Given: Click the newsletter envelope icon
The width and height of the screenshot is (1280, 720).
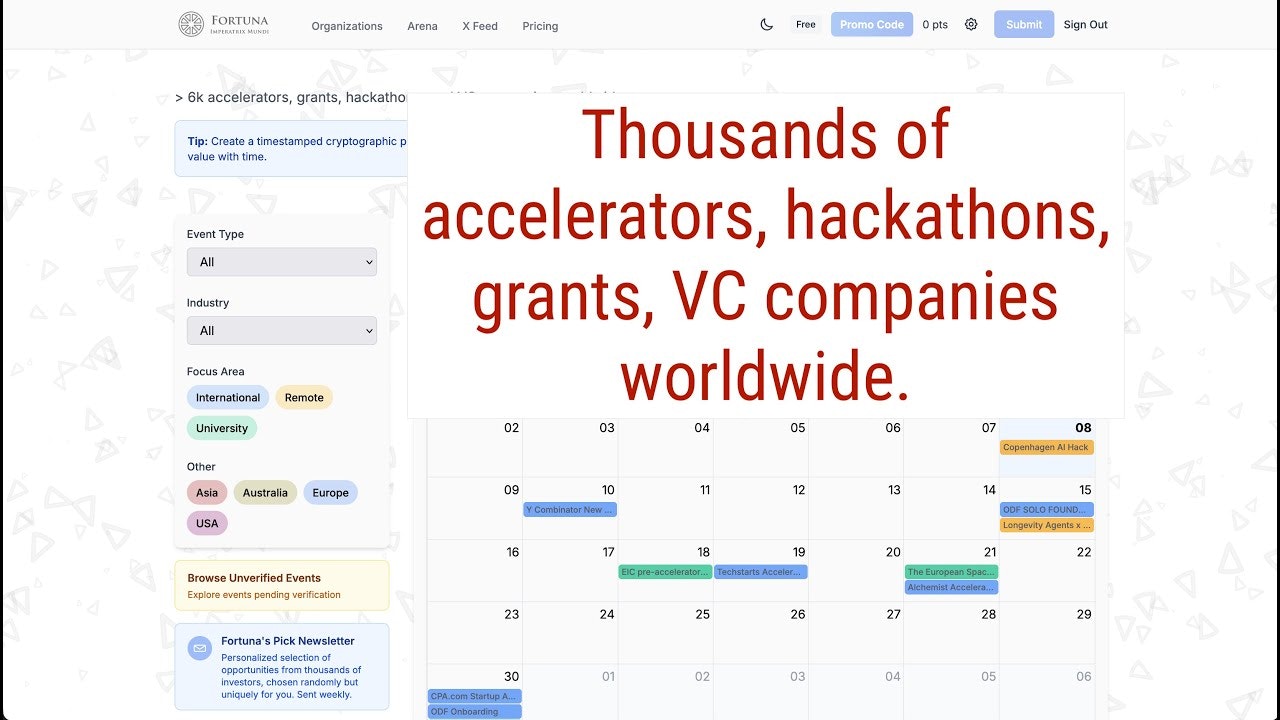Looking at the screenshot, I should (x=200, y=648).
